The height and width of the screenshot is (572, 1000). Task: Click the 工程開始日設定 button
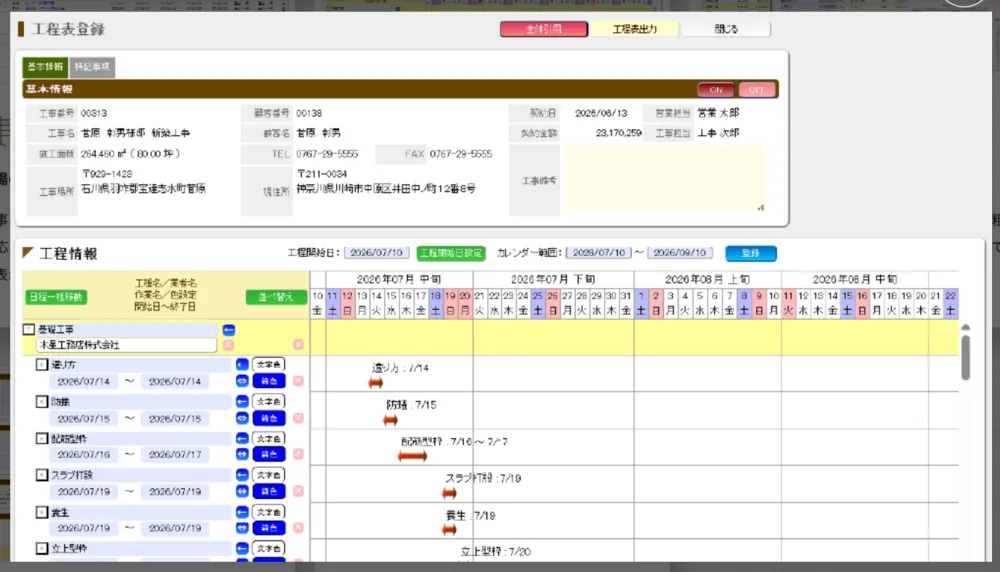click(451, 253)
